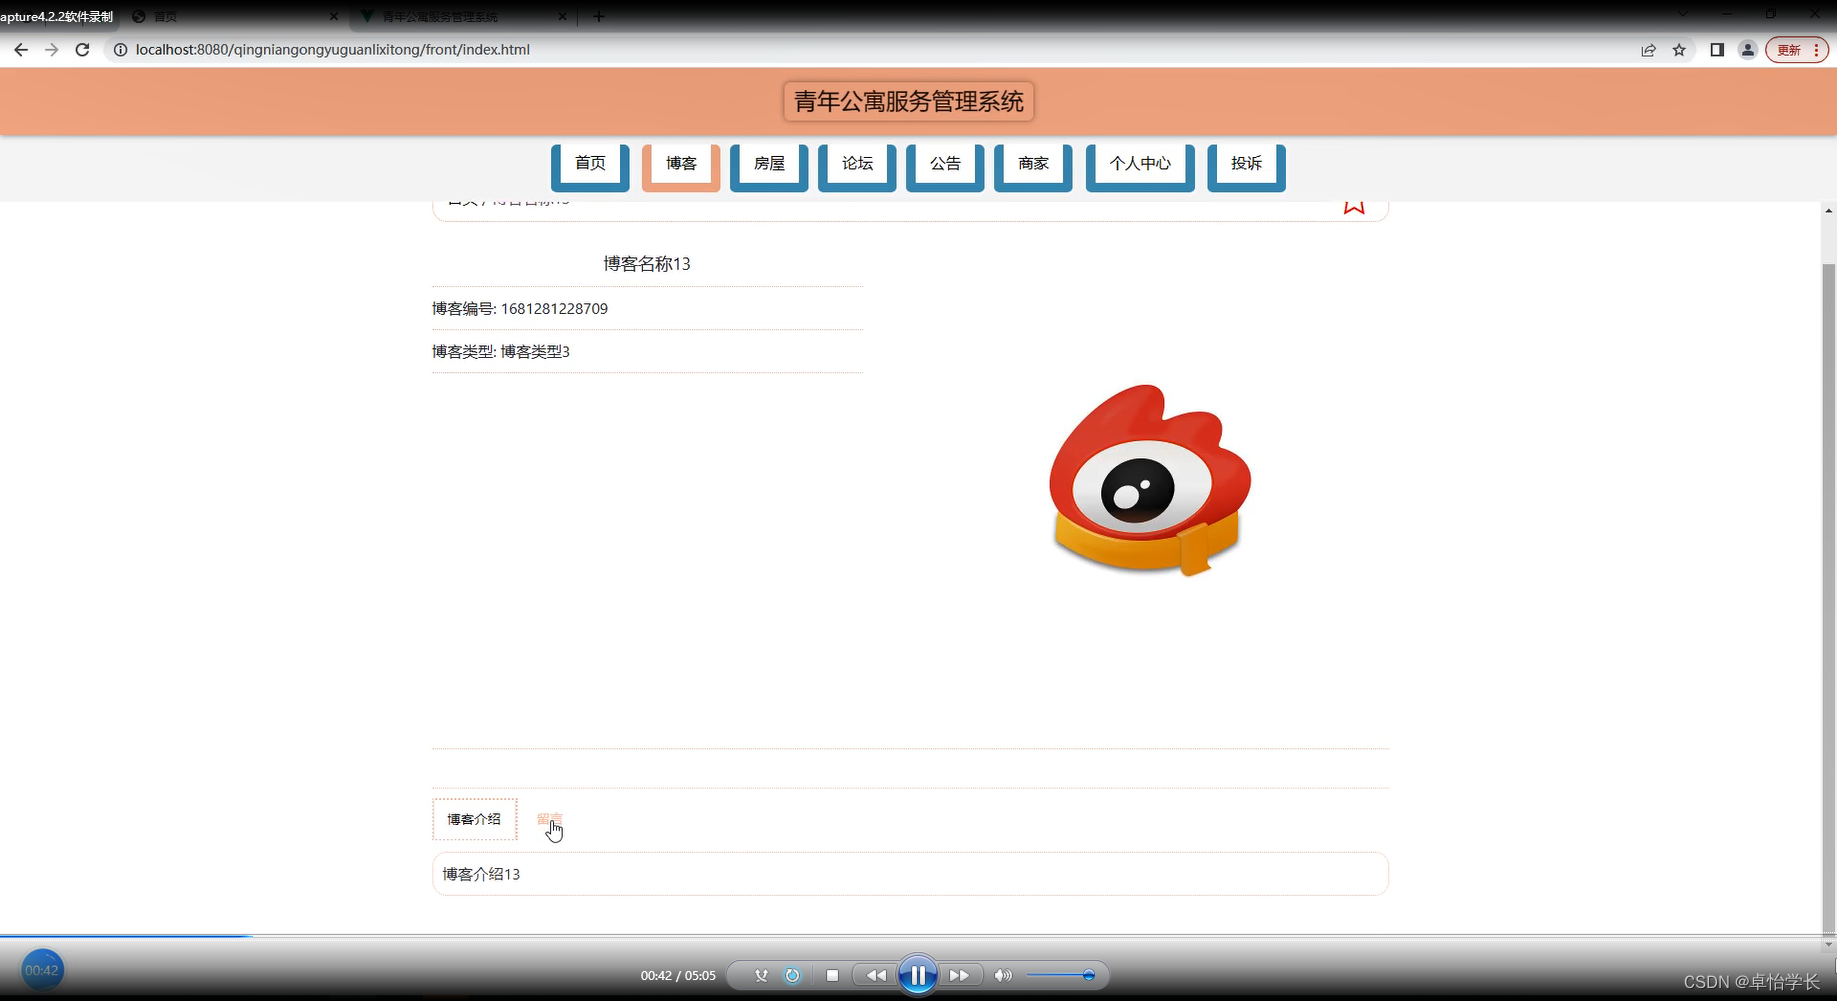Toggle repeat in media player
The width and height of the screenshot is (1837, 1001).
point(792,975)
